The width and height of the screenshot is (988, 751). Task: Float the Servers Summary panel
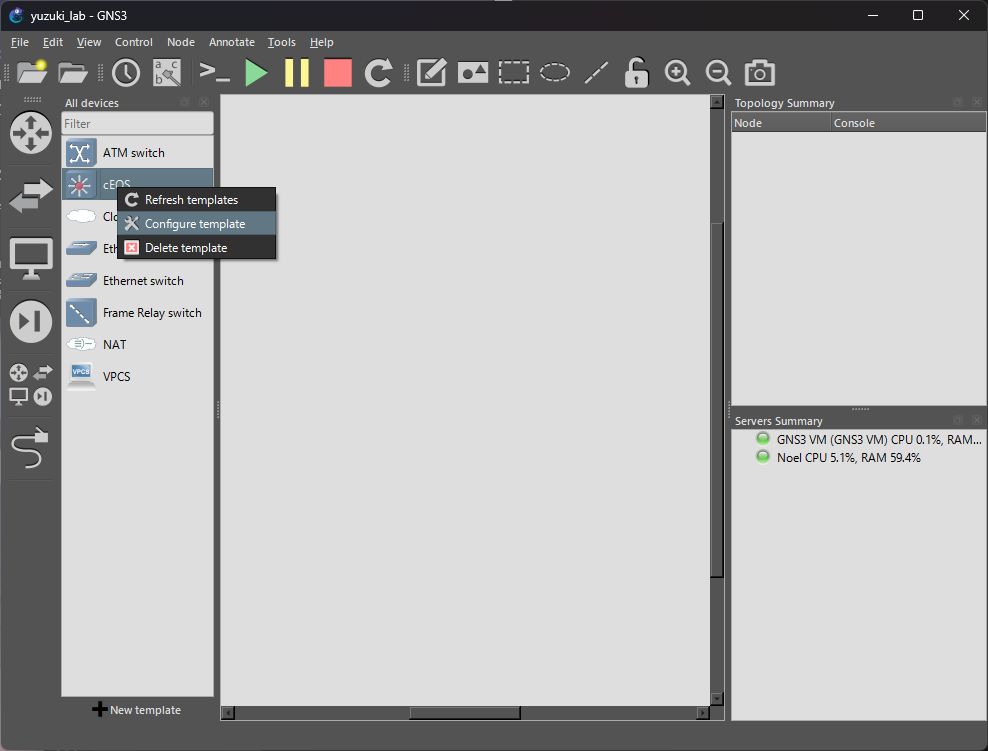tap(958, 420)
